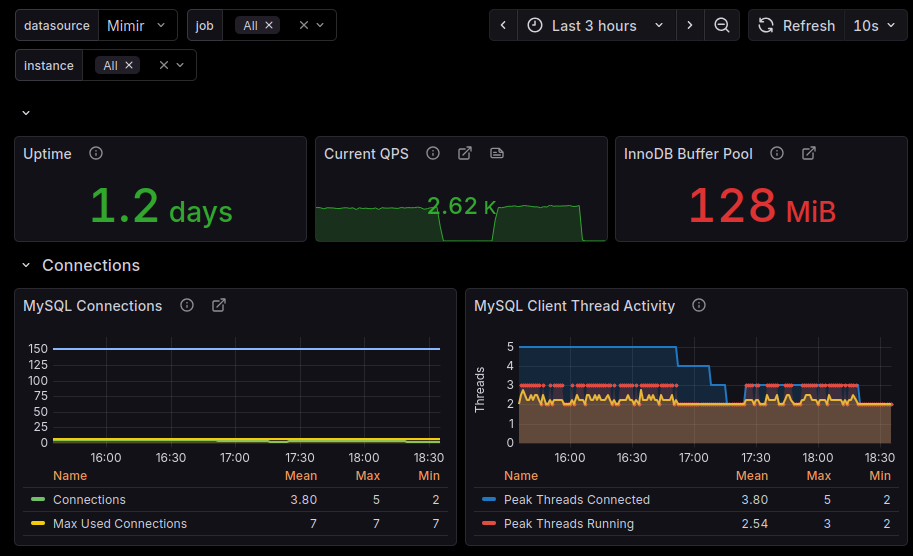Zoom out the time range
The height and width of the screenshot is (556, 913).
pyautogui.click(x=721, y=25)
